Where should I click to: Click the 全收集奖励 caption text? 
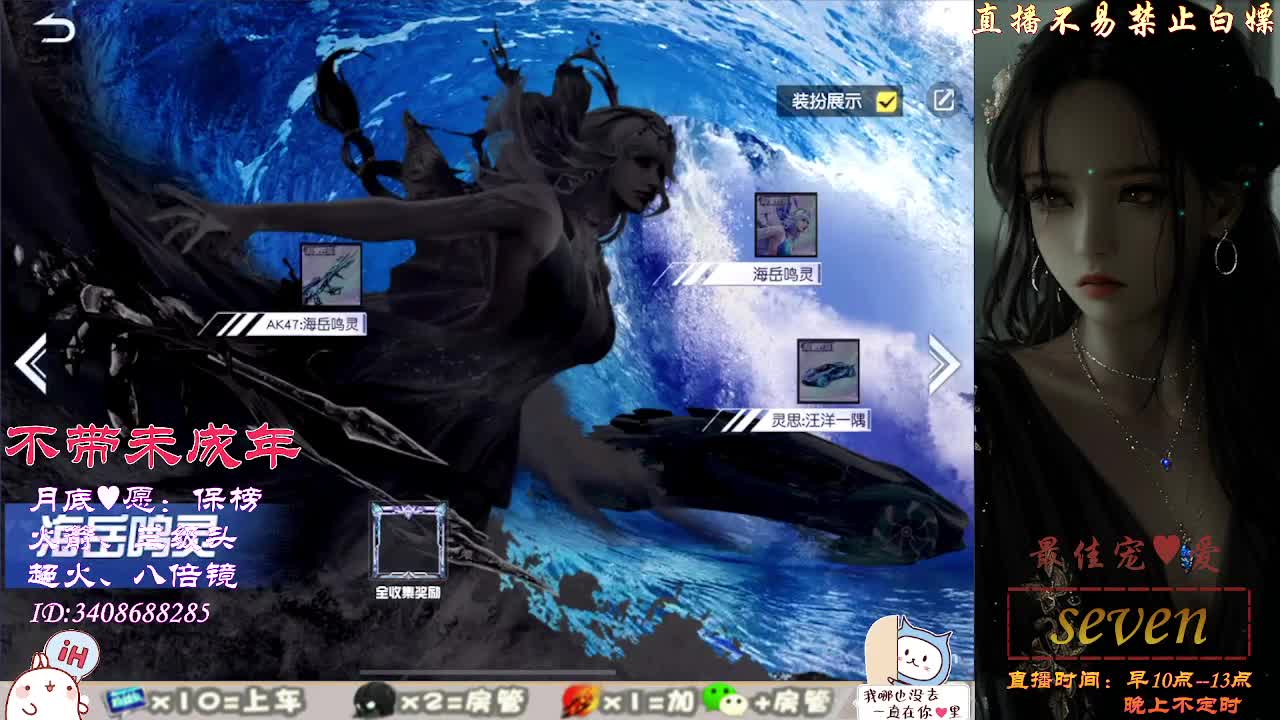(x=408, y=592)
